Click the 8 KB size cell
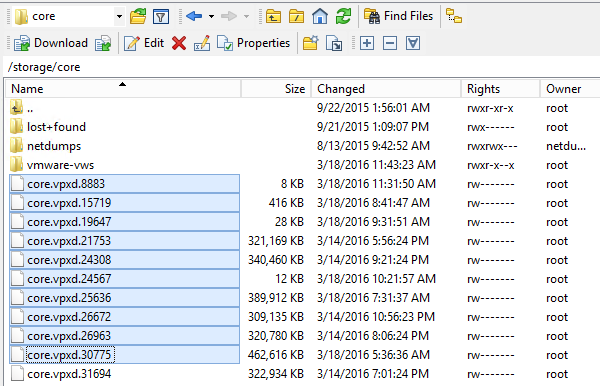The image size is (600, 386). 292,184
